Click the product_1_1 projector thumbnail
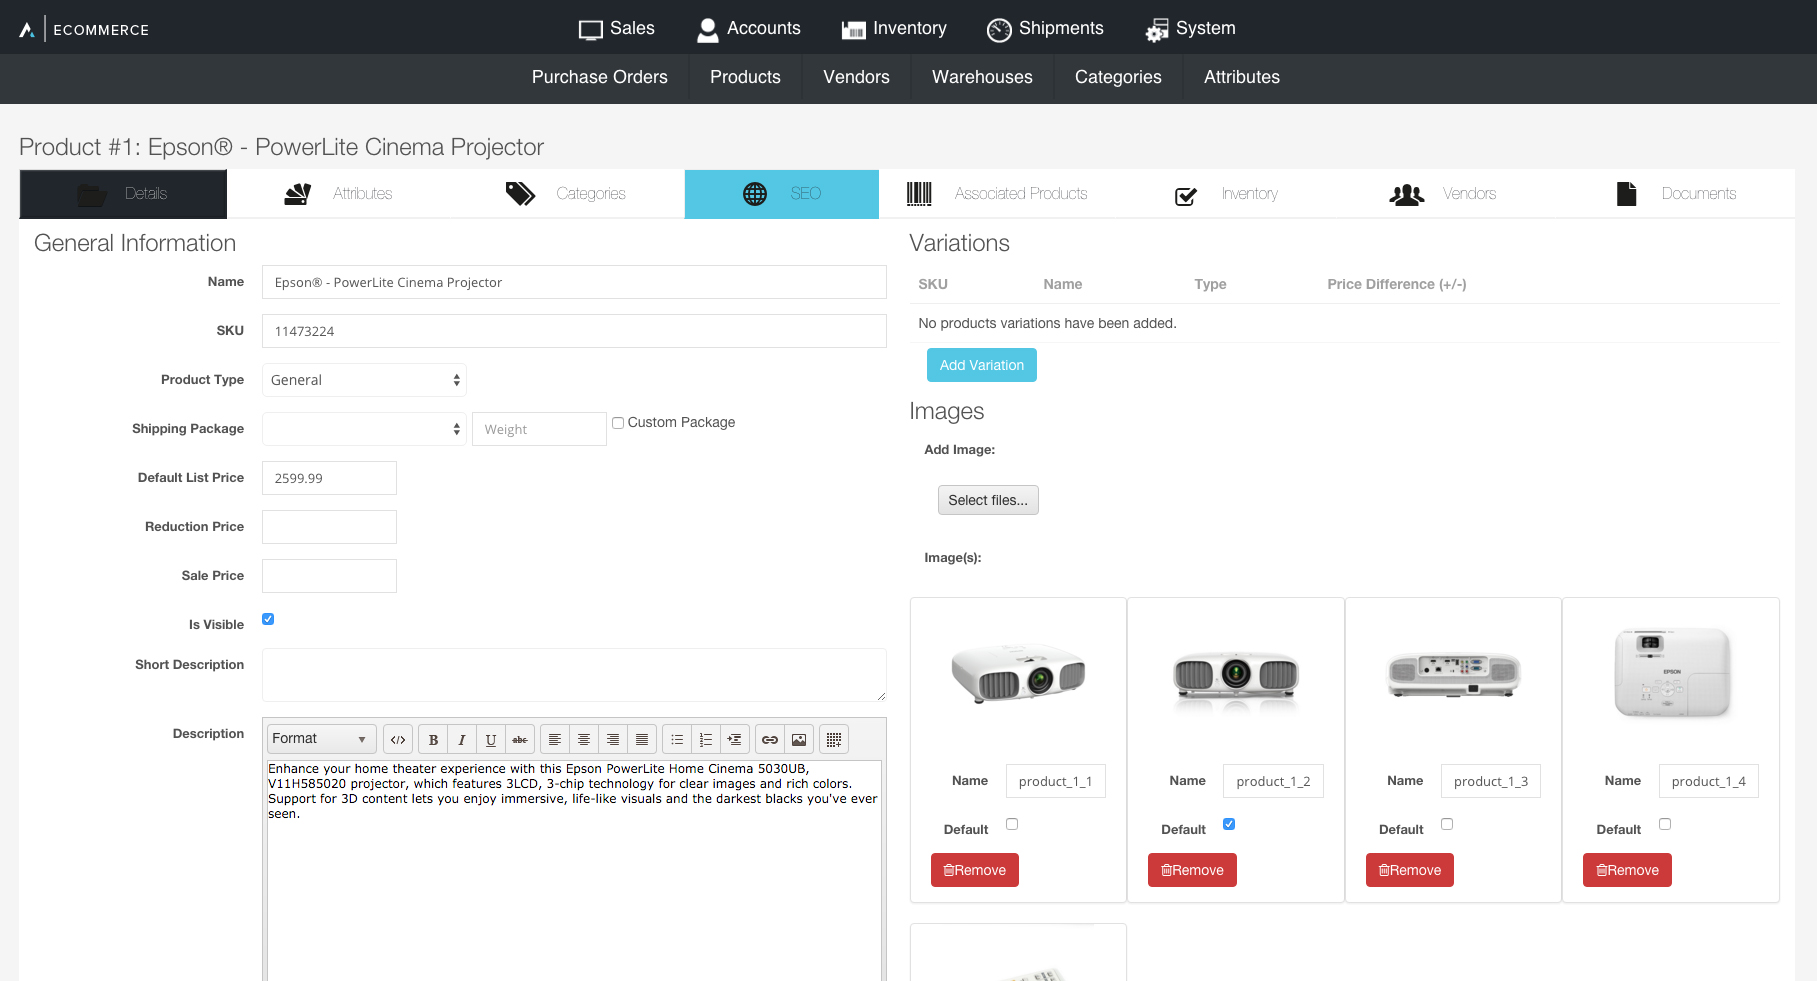The height and width of the screenshot is (981, 1817). 1018,673
